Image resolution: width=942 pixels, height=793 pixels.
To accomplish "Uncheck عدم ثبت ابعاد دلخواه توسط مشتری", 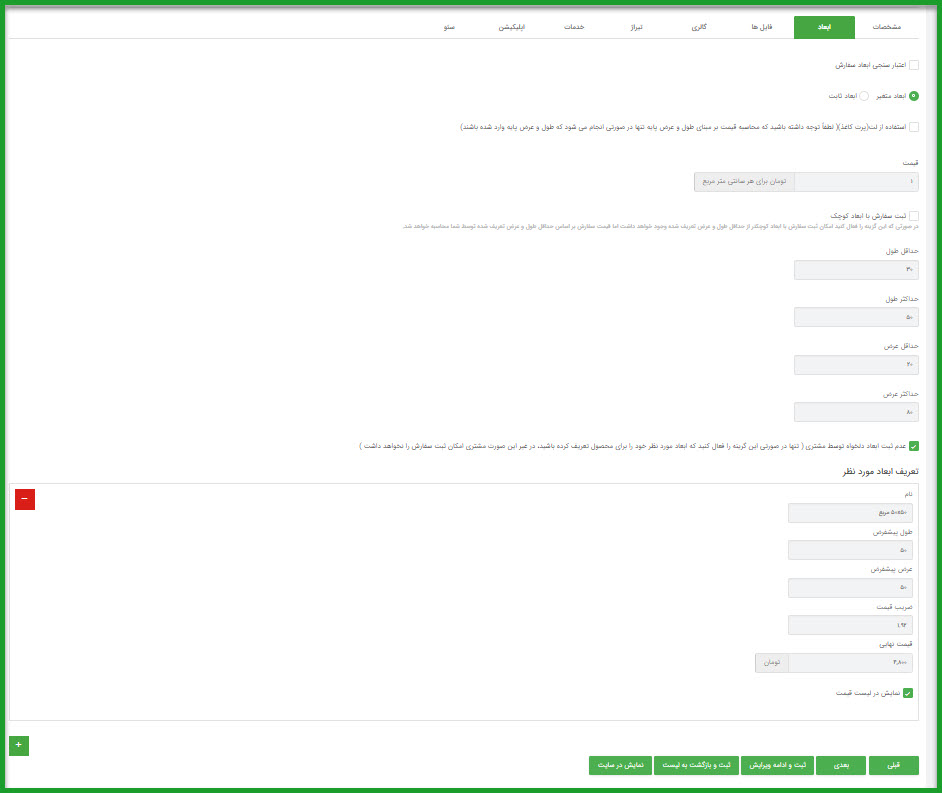I will [913, 446].
